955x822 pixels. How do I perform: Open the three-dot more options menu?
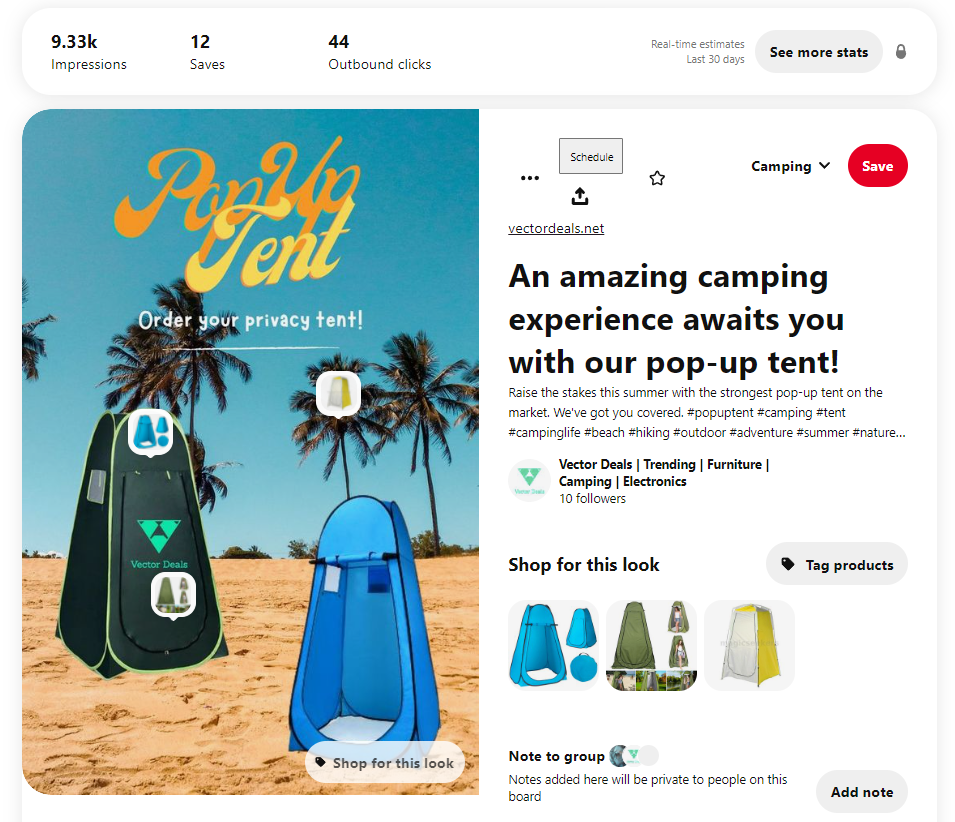click(x=530, y=178)
